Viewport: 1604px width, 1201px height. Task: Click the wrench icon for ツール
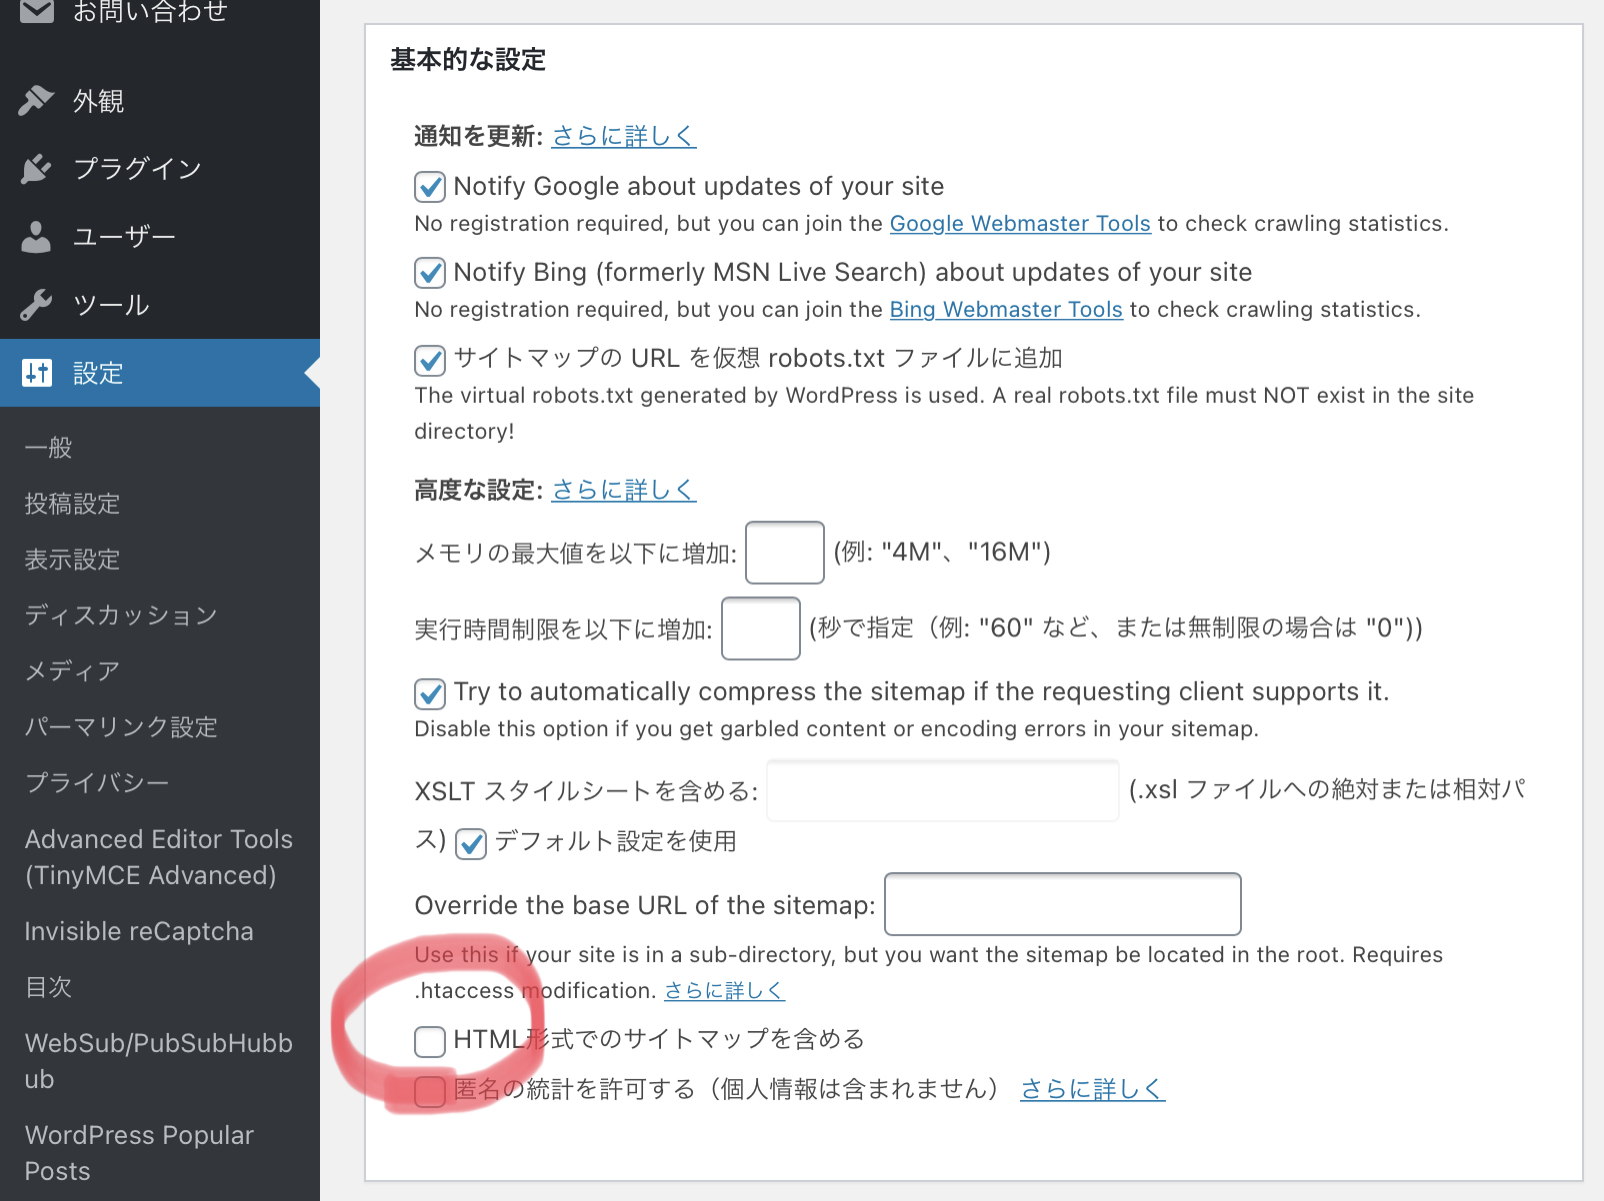point(37,304)
